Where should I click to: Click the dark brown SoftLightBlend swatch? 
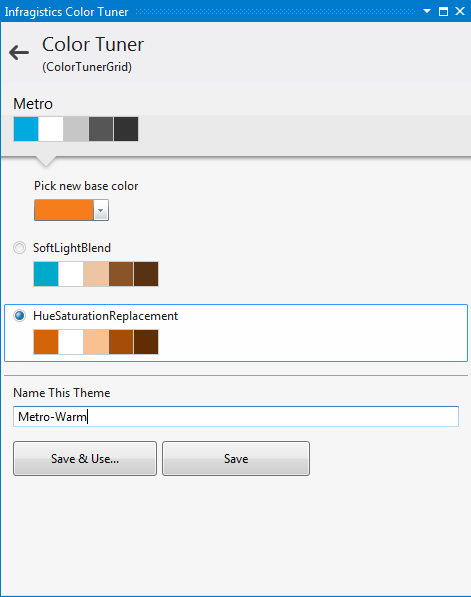[146, 274]
